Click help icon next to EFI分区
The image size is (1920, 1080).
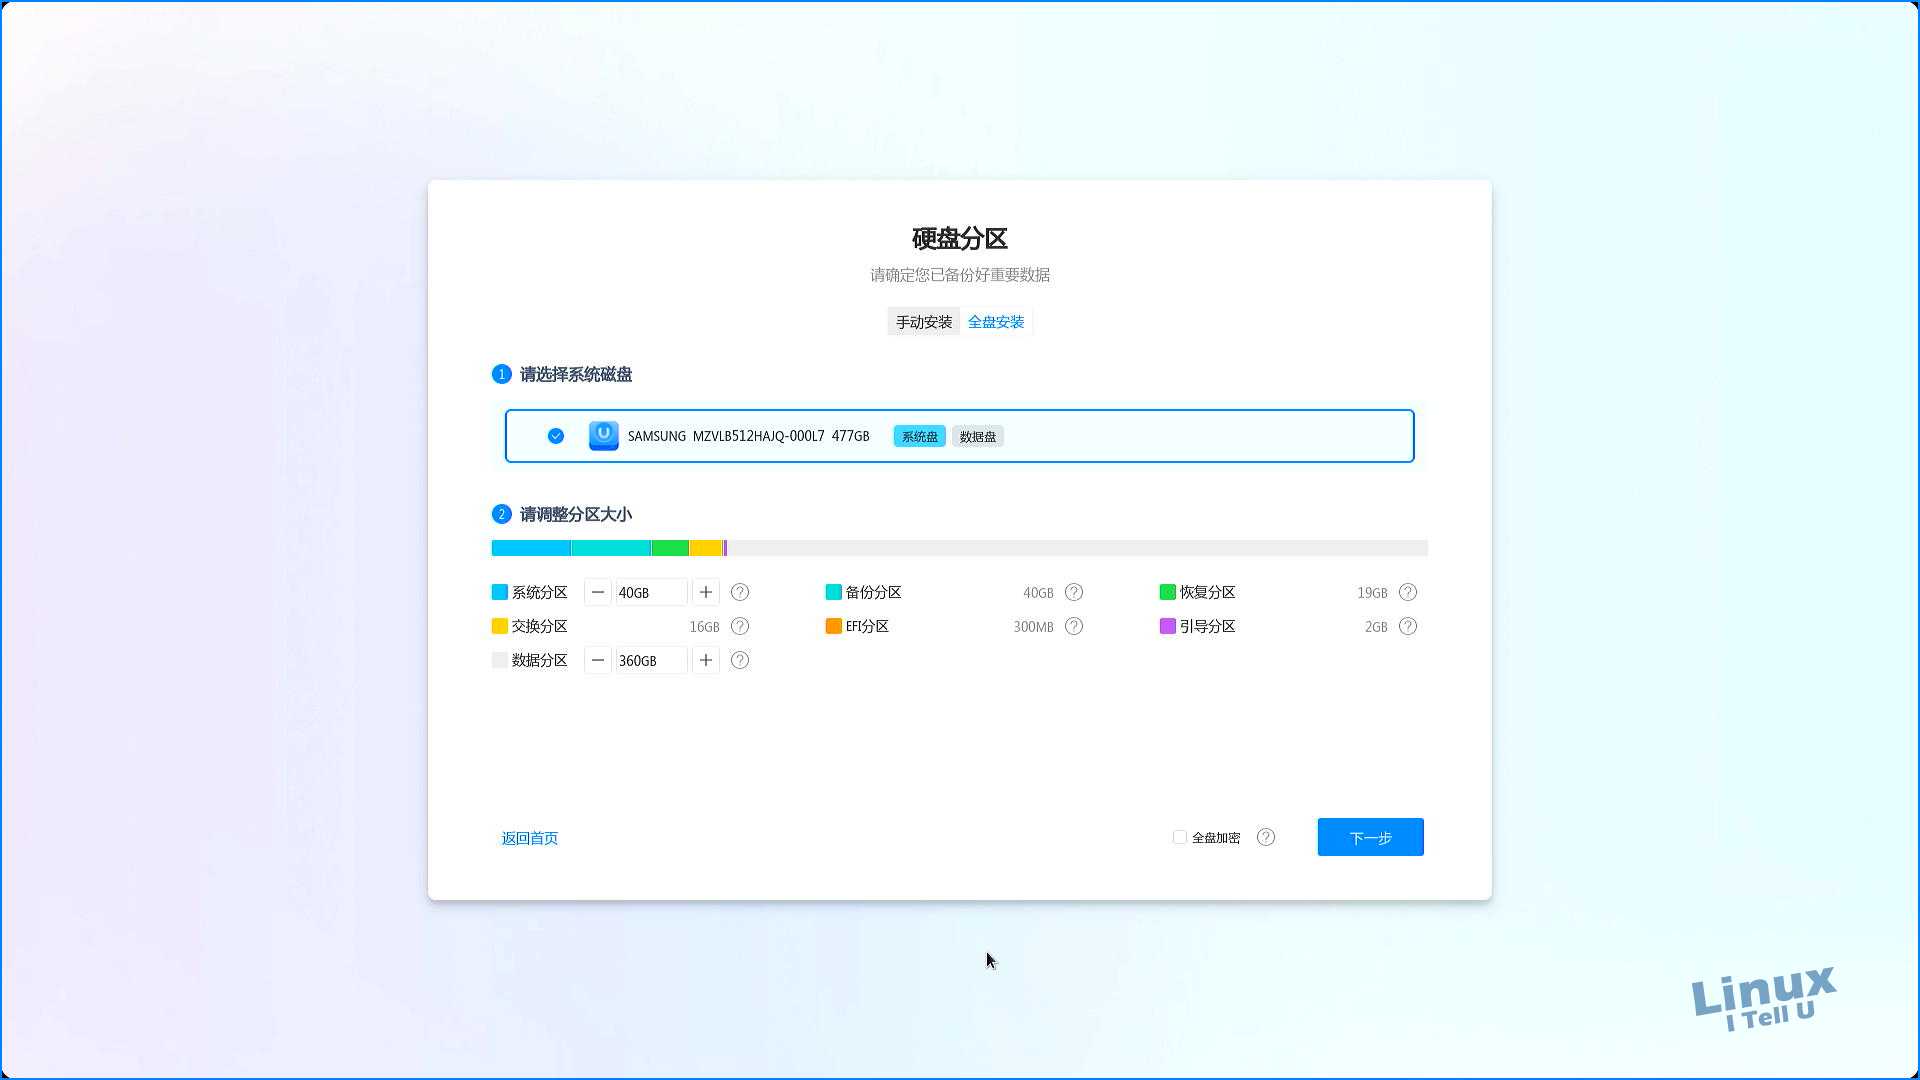1074,626
